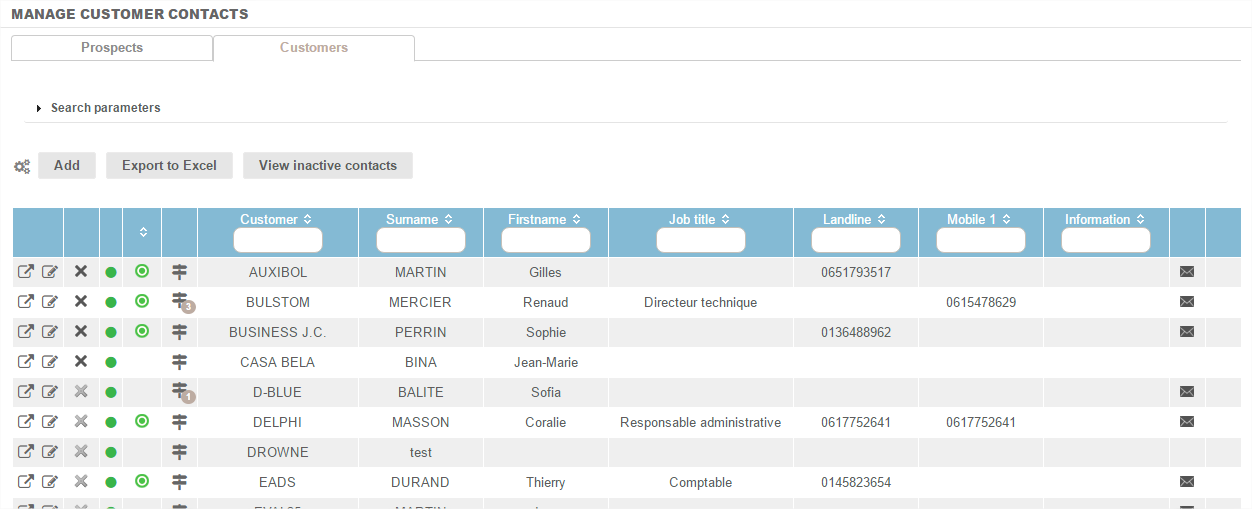This screenshot has width=1252, height=509.
Task: Open AUXIBOL contact in new window icon
Action: [x=26, y=272]
